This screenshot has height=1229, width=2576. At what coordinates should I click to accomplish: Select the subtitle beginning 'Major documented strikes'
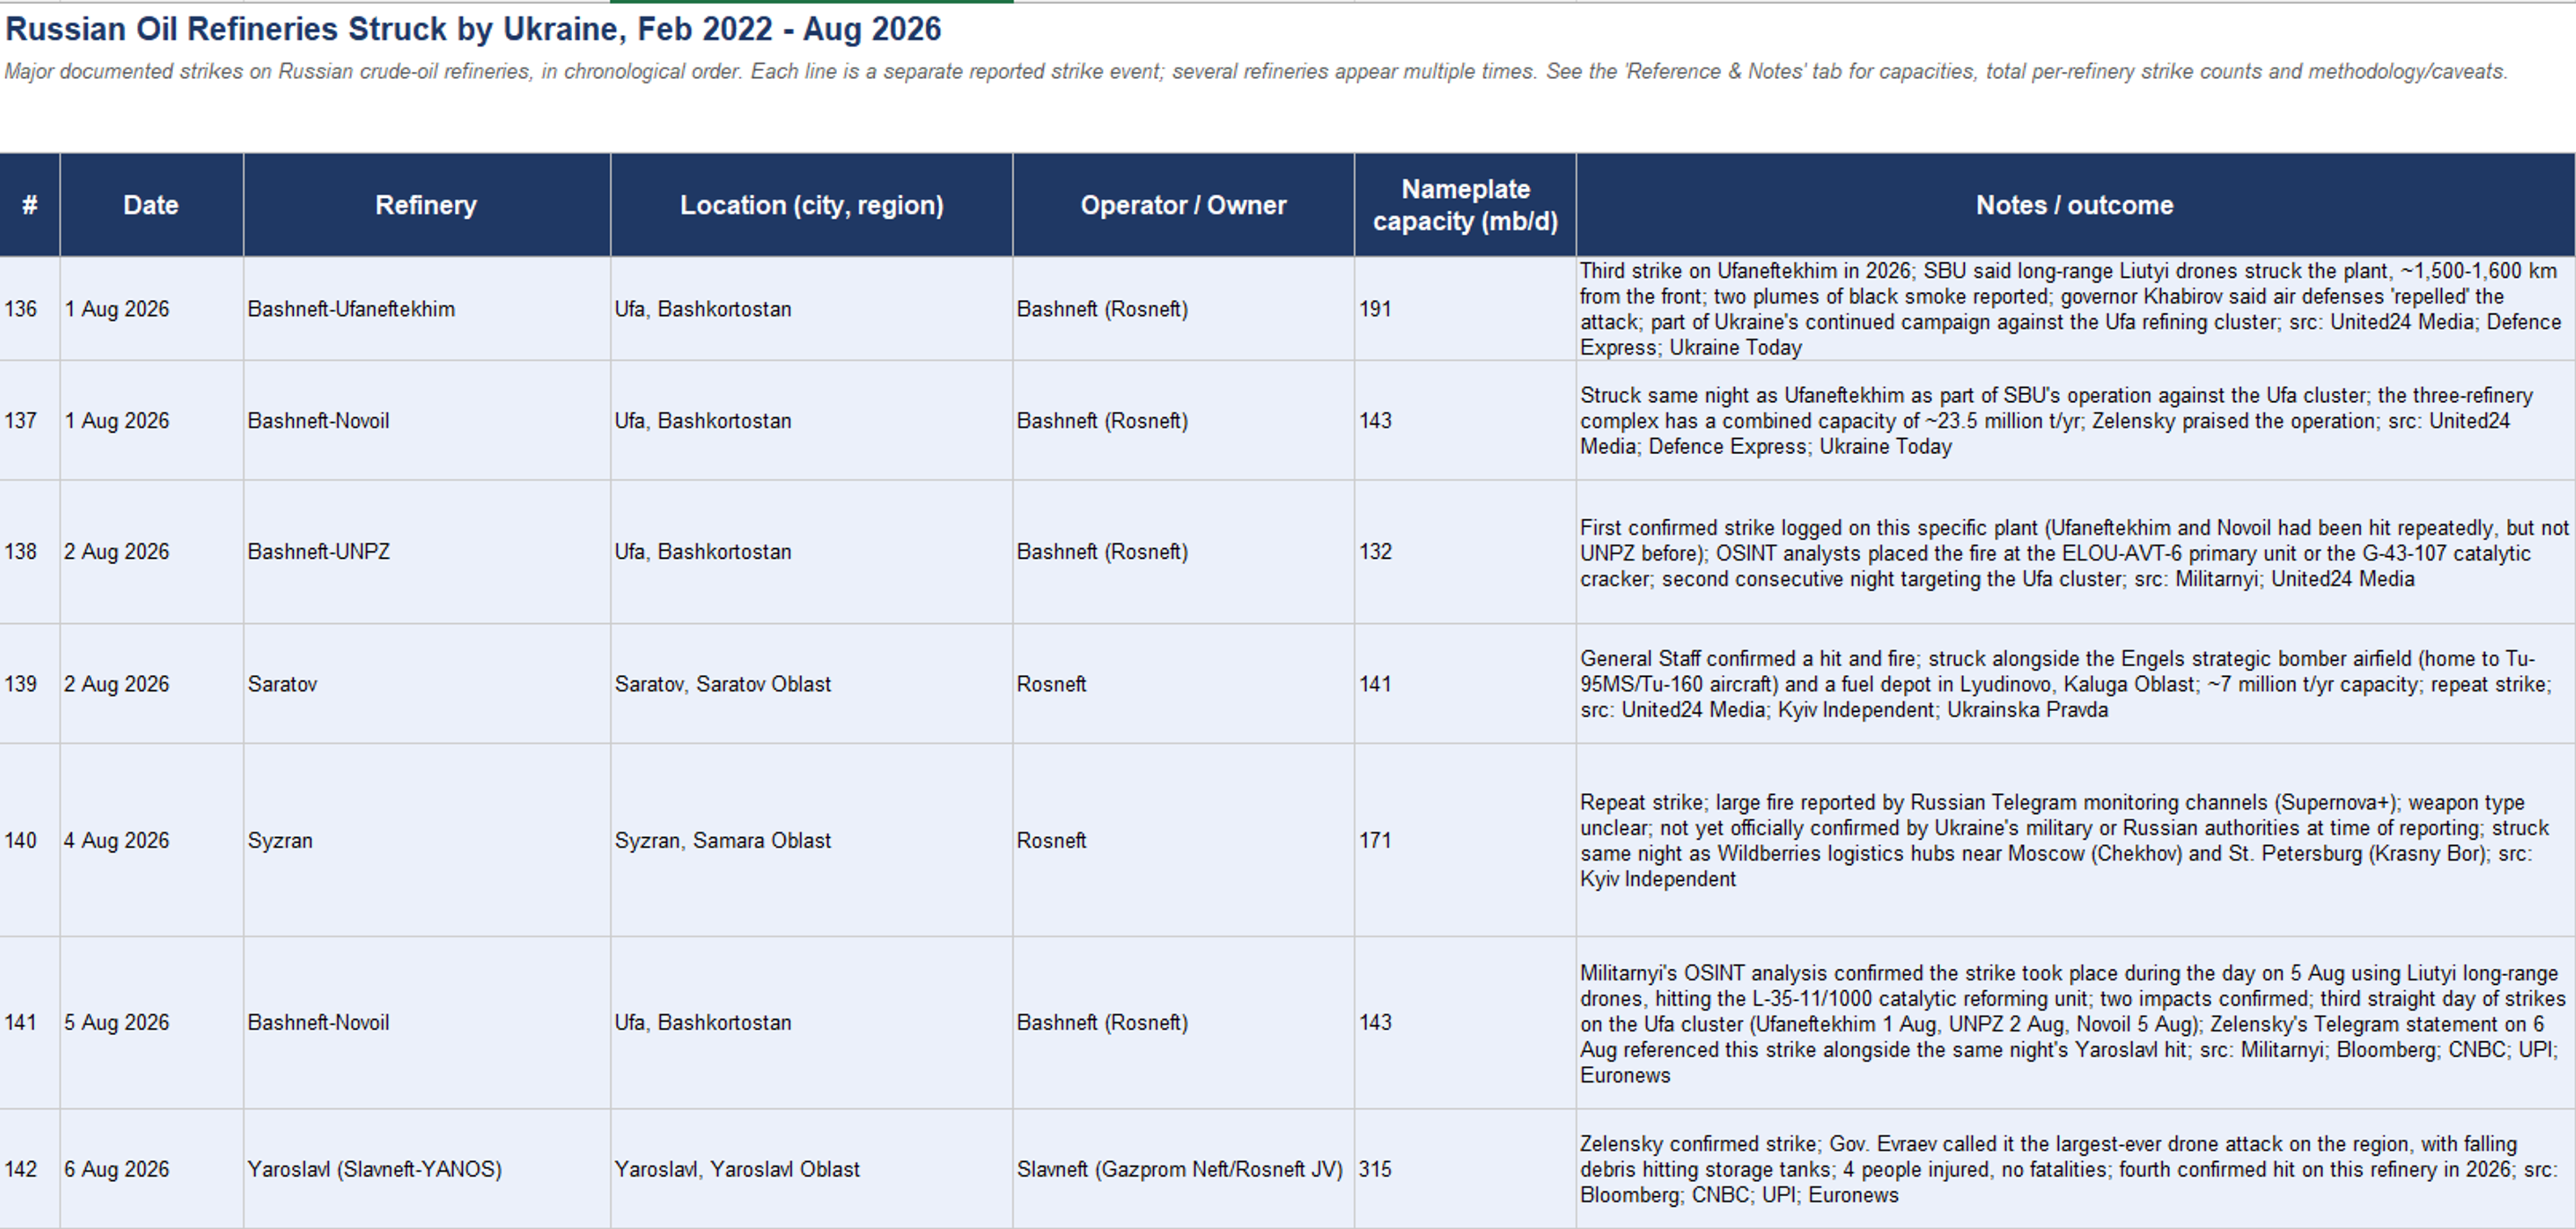click(1256, 72)
